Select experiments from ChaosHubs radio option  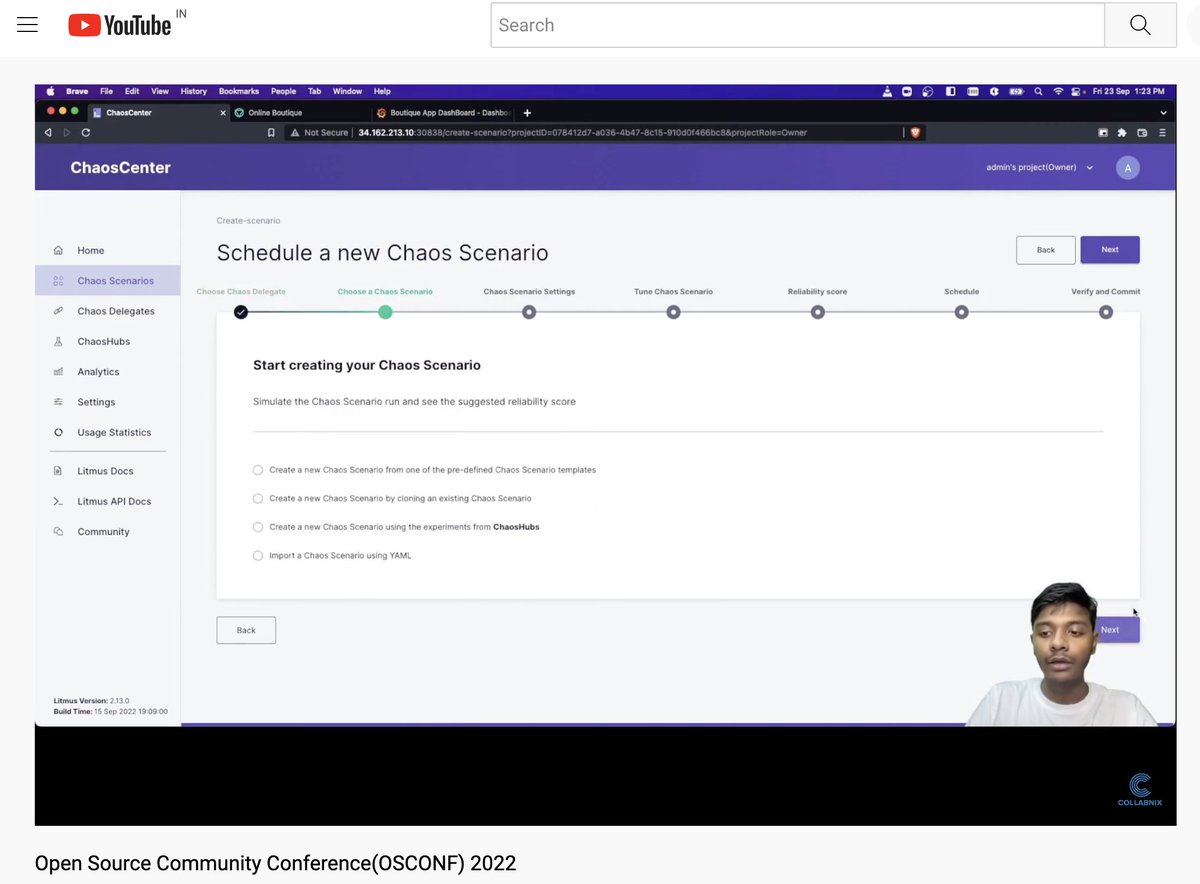tap(258, 527)
